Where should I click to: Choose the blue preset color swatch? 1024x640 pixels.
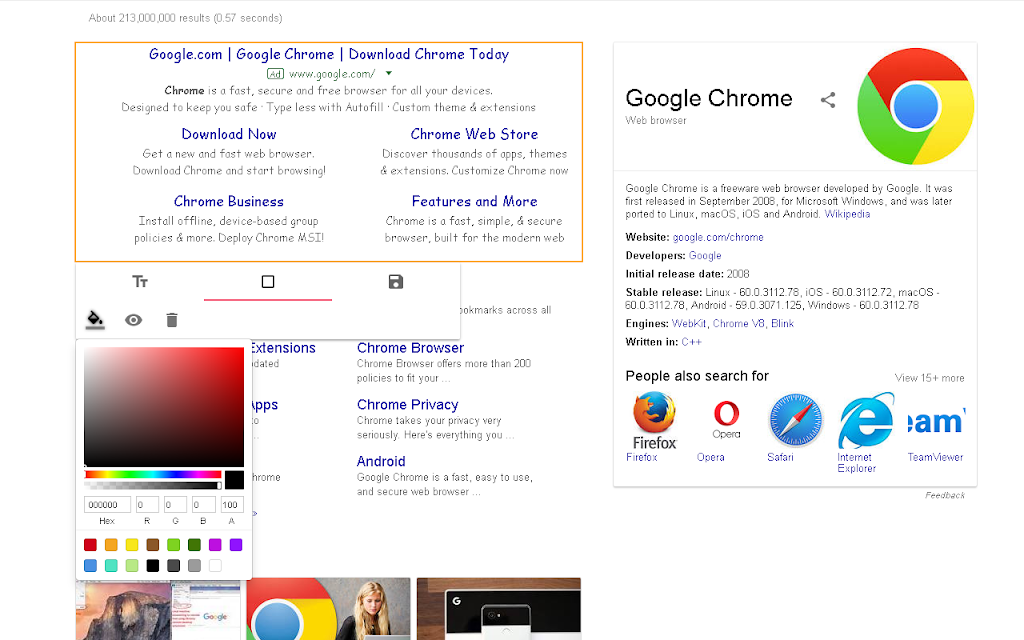(90, 566)
